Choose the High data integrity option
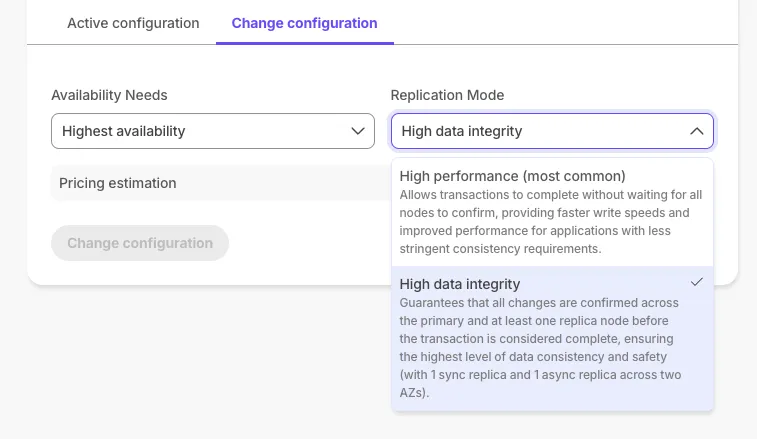The height and width of the screenshot is (439, 757). pyautogui.click(x=552, y=338)
